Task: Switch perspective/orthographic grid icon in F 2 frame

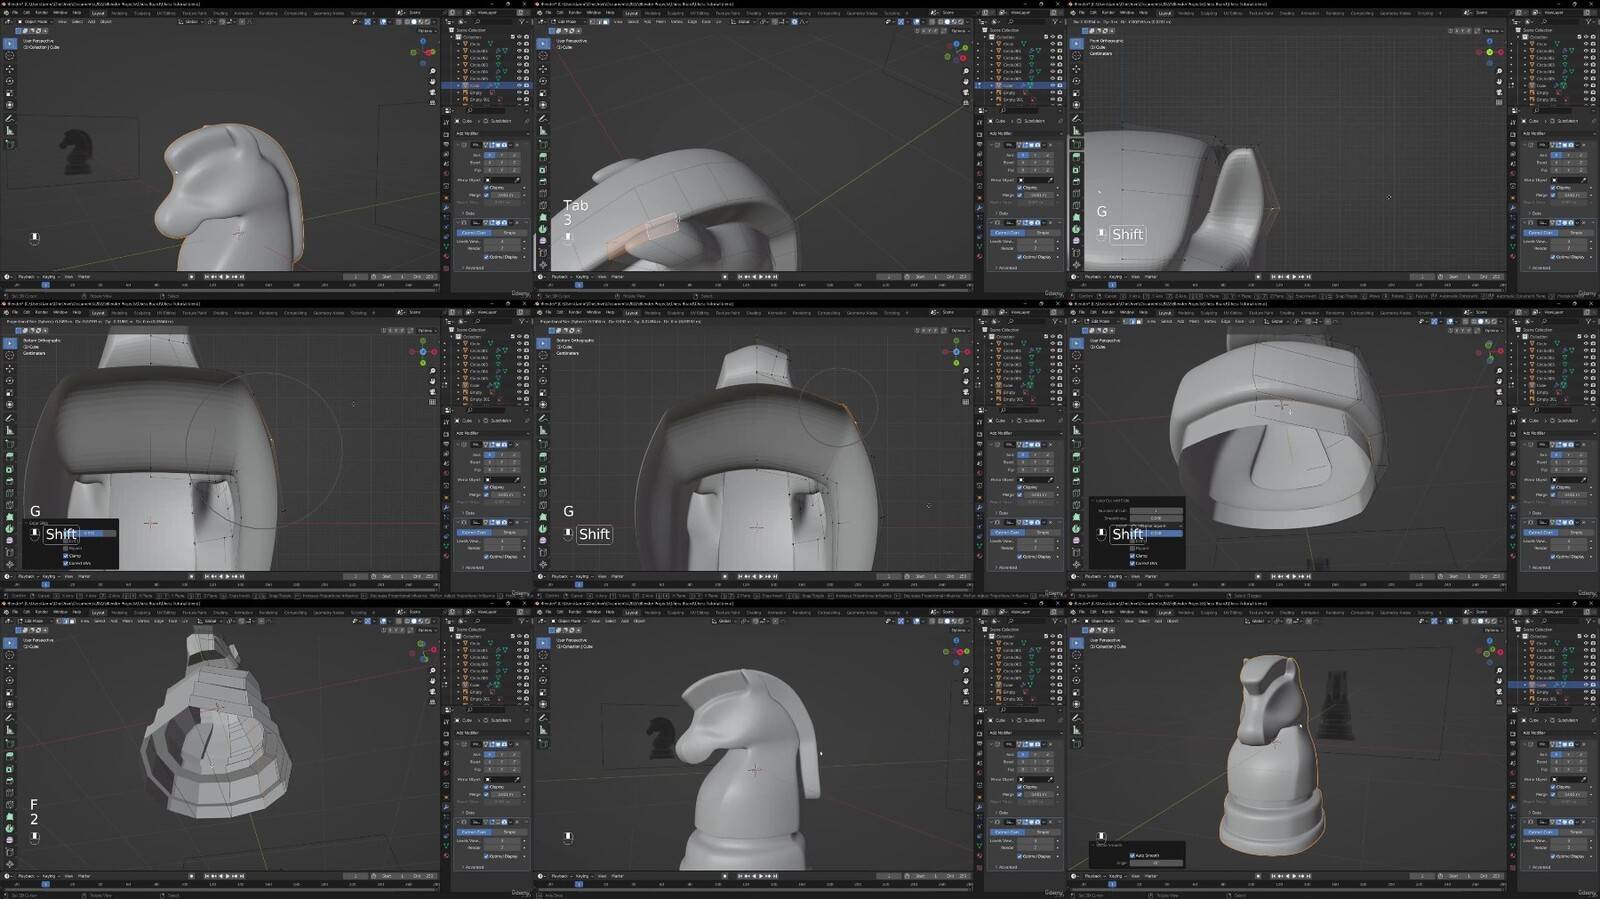Action: coord(432,702)
